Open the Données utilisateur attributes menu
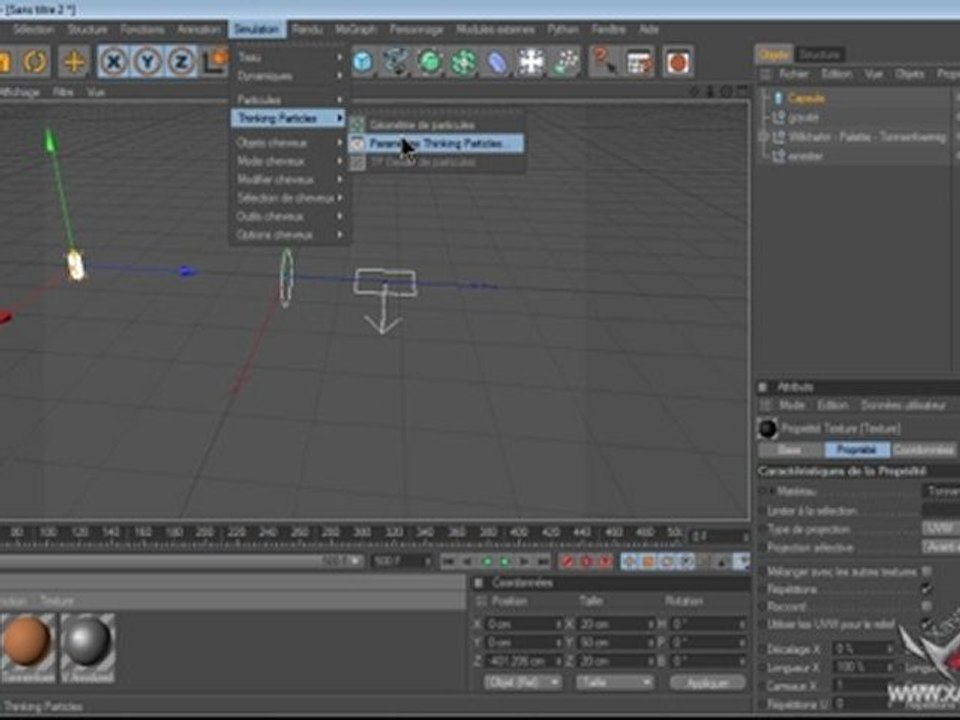The width and height of the screenshot is (960, 720). (x=903, y=405)
